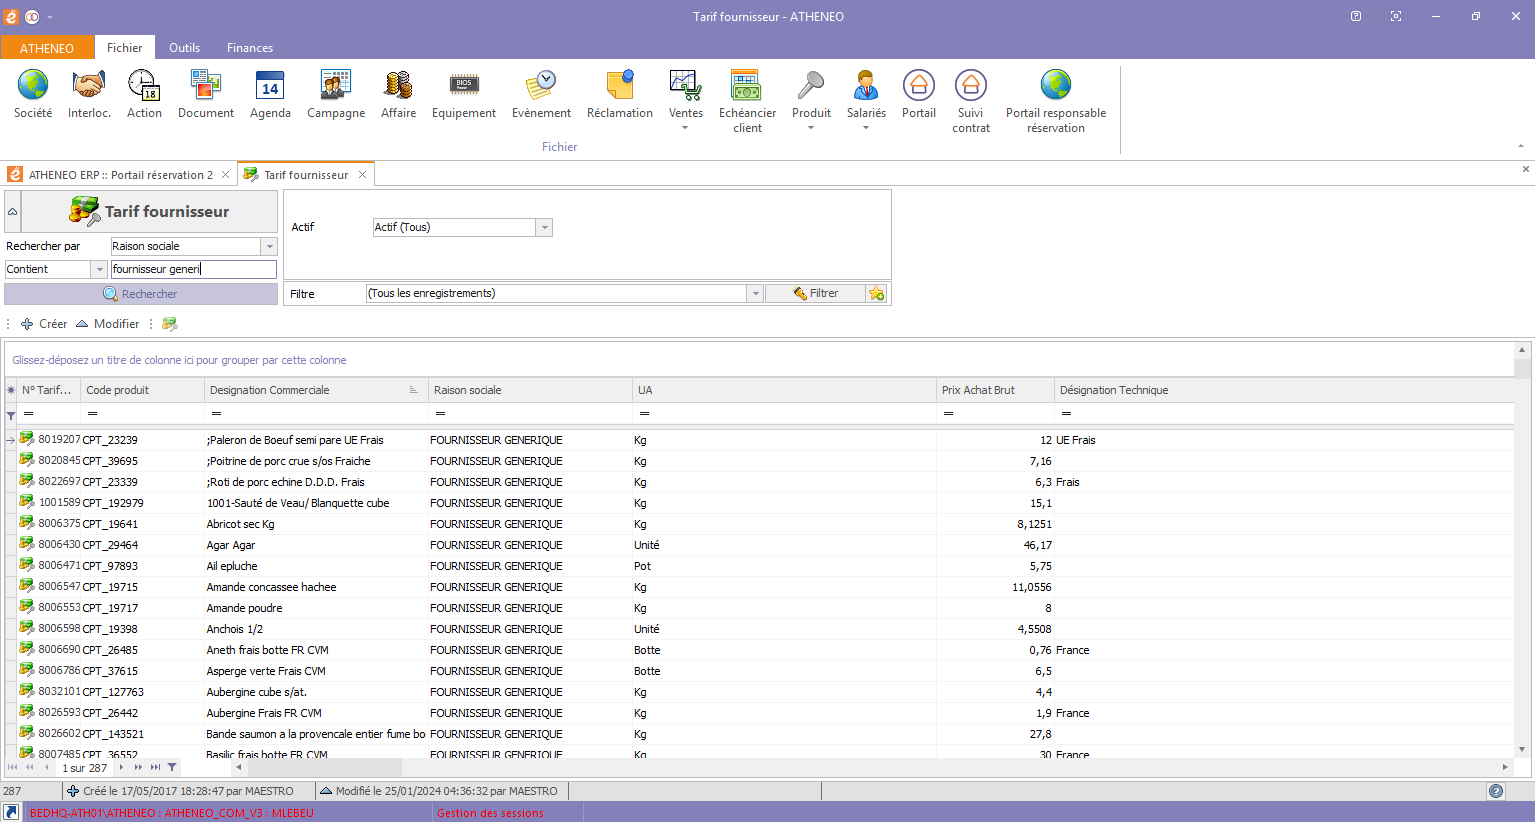Click the Créer toolbar button

coord(44,324)
